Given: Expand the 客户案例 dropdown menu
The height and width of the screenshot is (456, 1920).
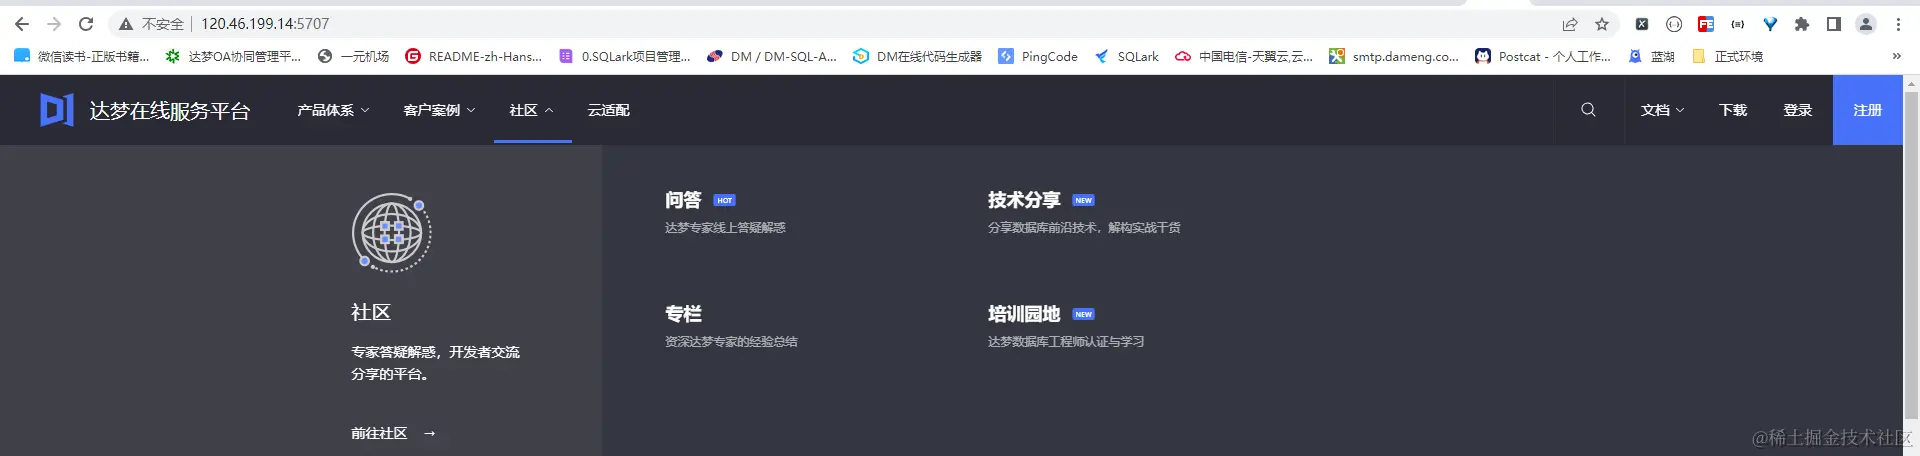Looking at the screenshot, I should point(439,110).
